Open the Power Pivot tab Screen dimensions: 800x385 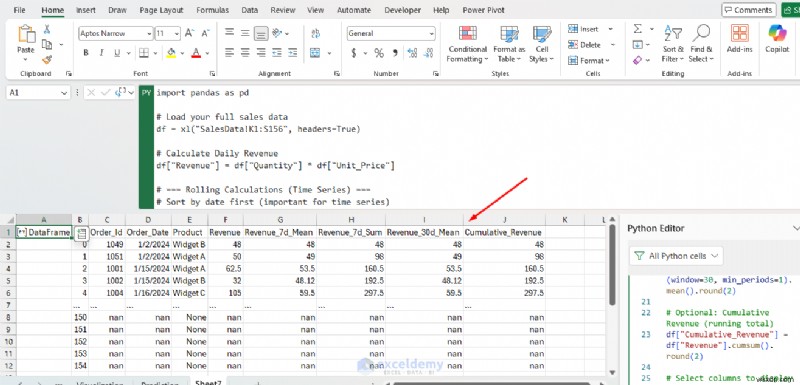(483, 10)
